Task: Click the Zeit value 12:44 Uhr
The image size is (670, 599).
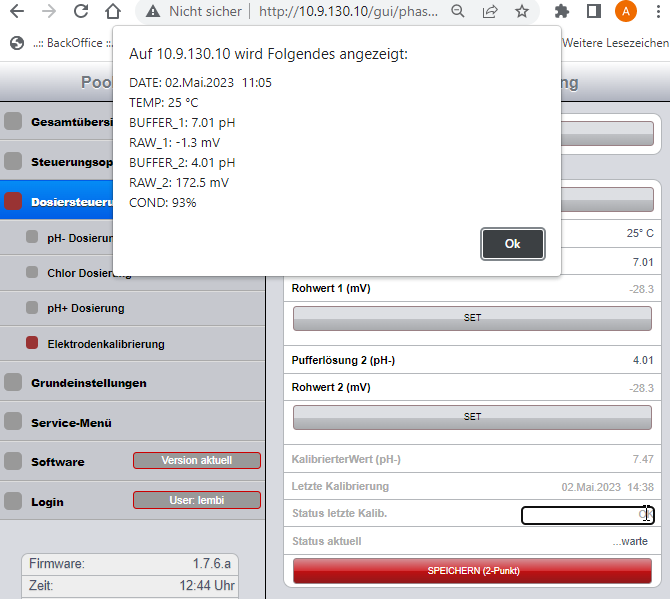Action: pyautogui.click(x=207, y=585)
